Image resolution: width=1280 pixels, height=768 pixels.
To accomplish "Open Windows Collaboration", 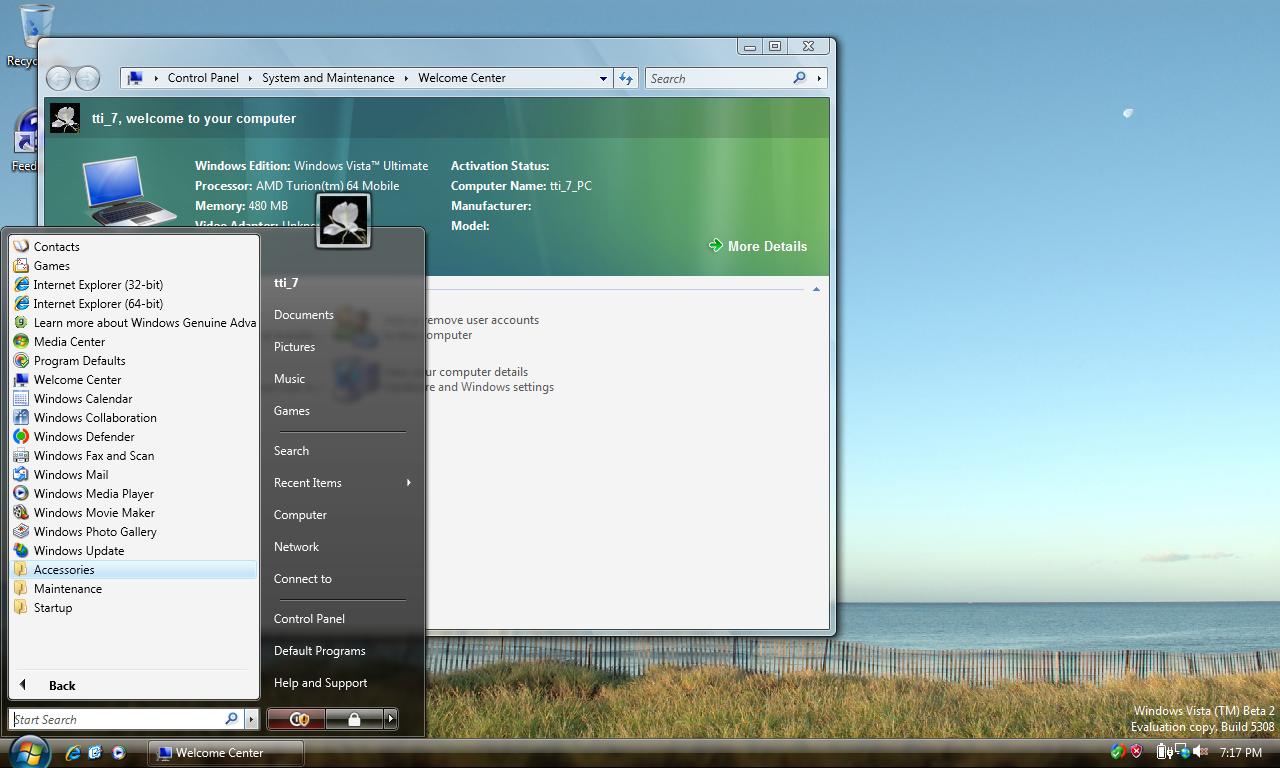I will tap(134, 418).
